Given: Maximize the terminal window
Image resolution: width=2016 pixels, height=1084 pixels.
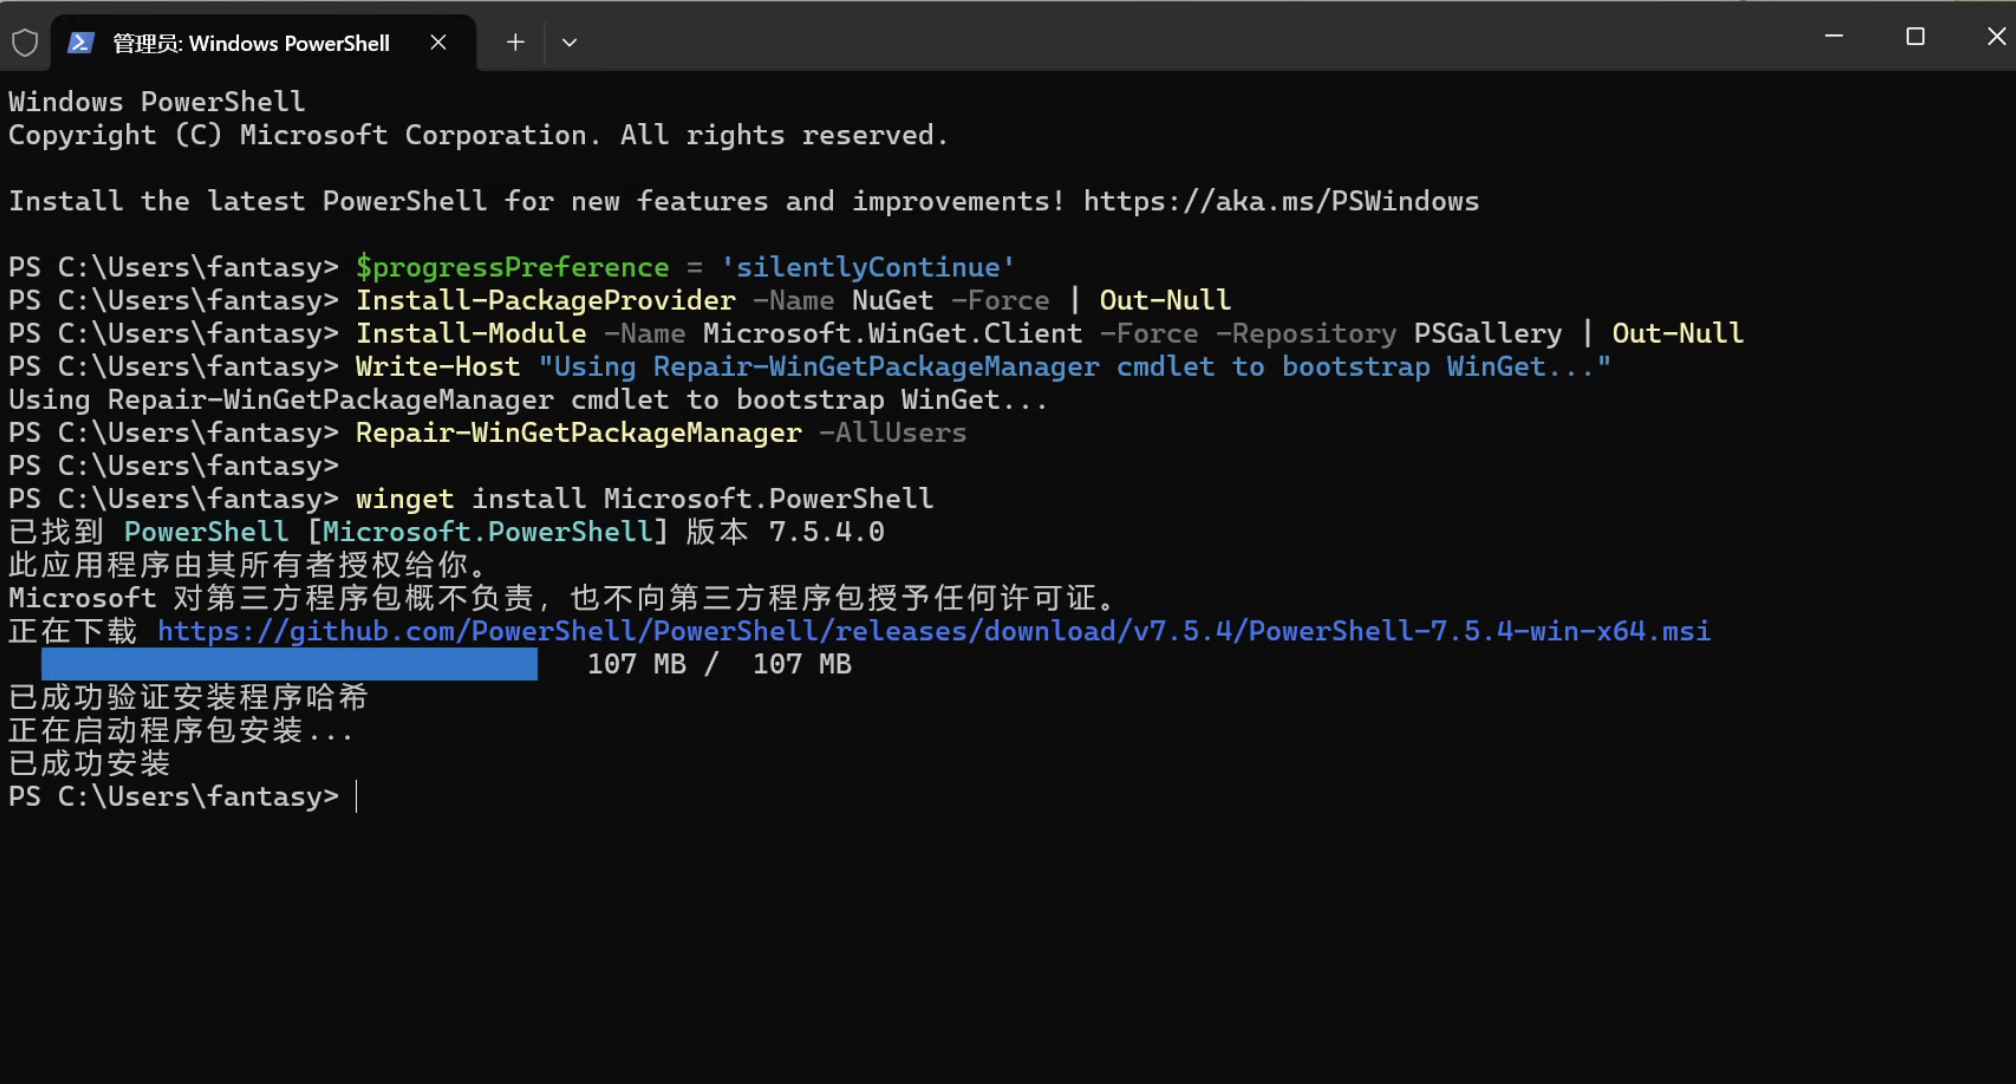Looking at the screenshot, I should 1915,36.
